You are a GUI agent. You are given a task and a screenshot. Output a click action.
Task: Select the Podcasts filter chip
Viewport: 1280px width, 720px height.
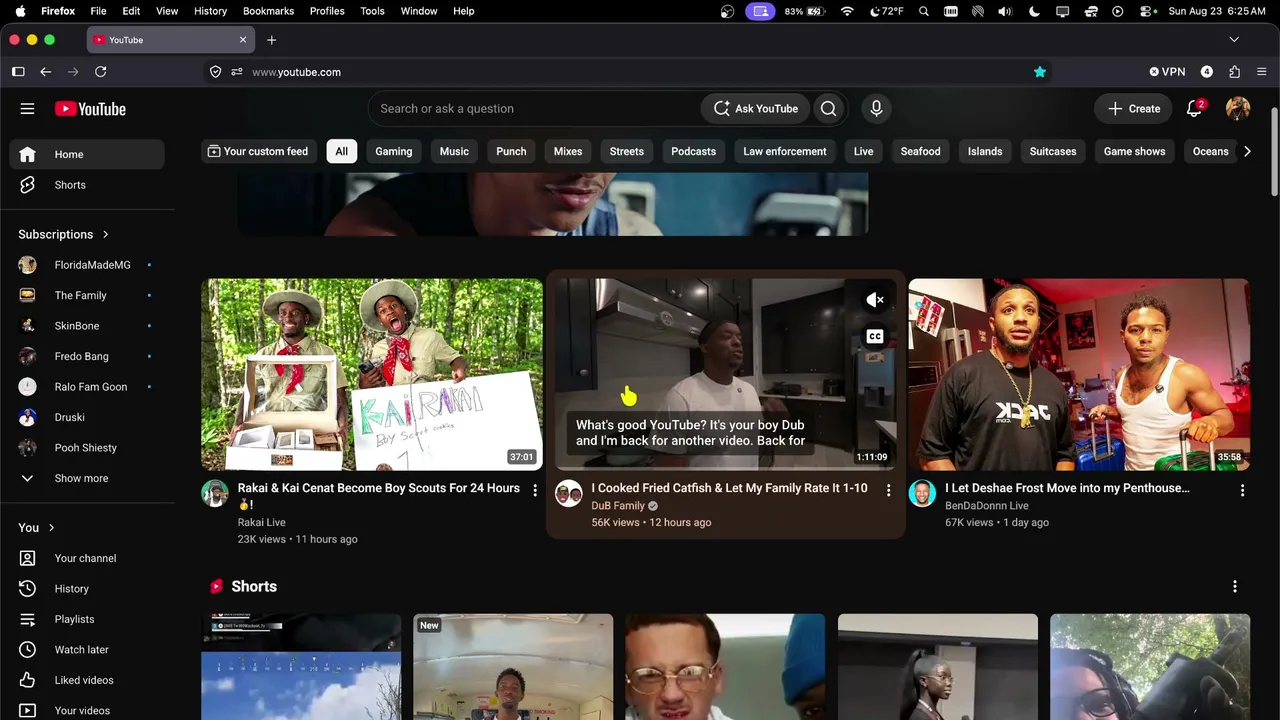(x=693, y=151)
